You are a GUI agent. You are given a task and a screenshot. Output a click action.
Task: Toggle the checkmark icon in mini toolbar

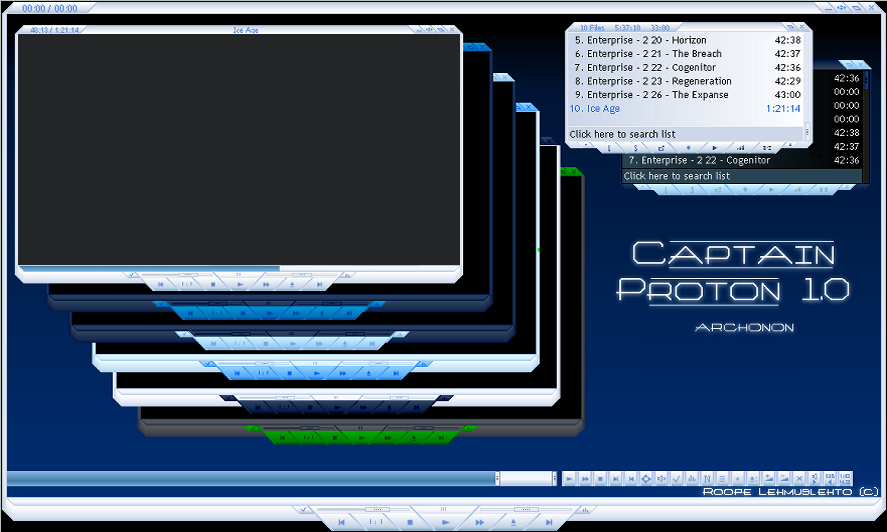click(x=676, y=479)
